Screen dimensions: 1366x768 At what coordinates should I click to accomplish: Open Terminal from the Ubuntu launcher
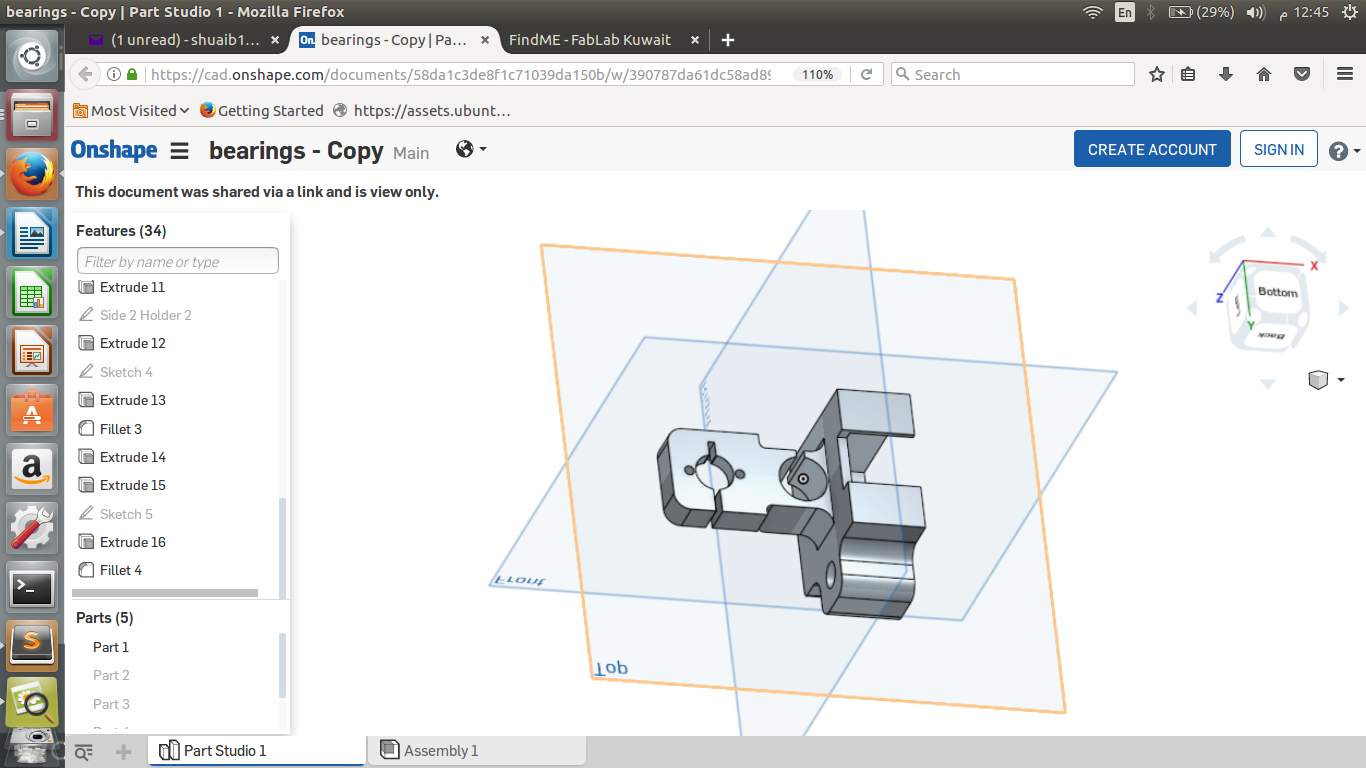click(x=32, y=589)
